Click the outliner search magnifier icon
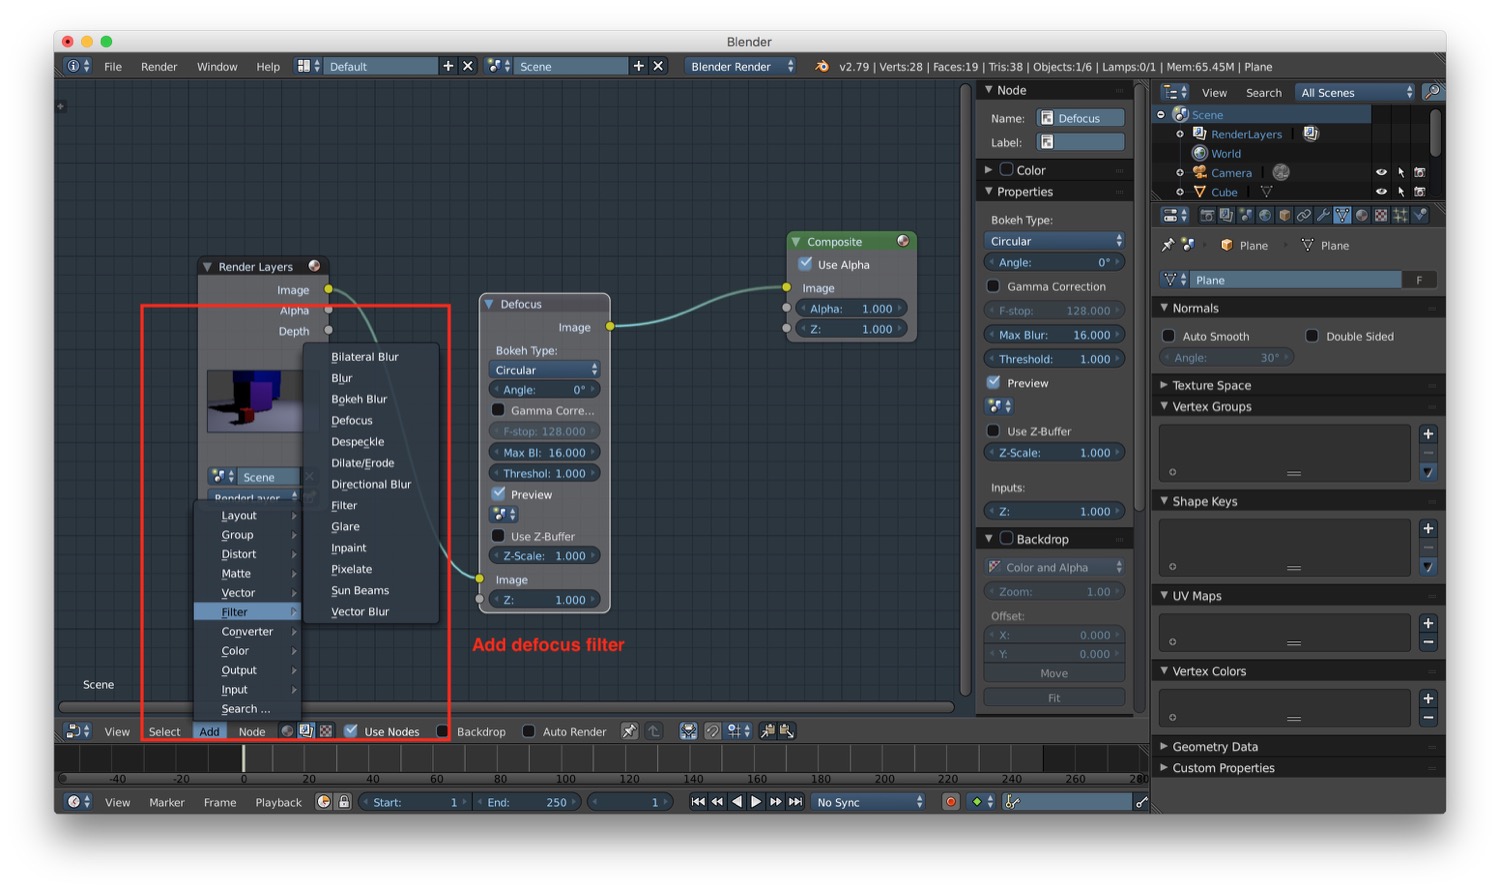 tap(1432, 92)
